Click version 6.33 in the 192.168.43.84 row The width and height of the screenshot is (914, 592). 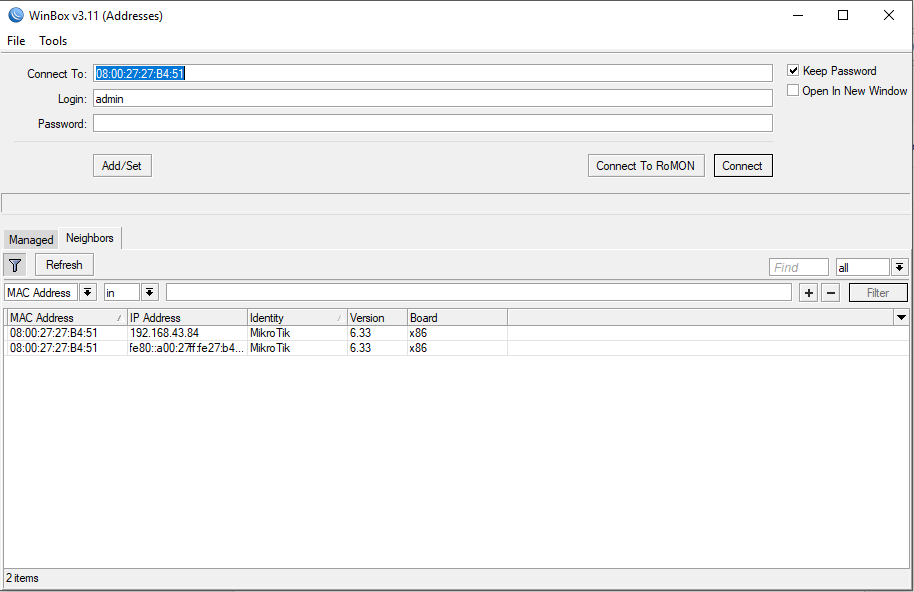pos(360,333)
